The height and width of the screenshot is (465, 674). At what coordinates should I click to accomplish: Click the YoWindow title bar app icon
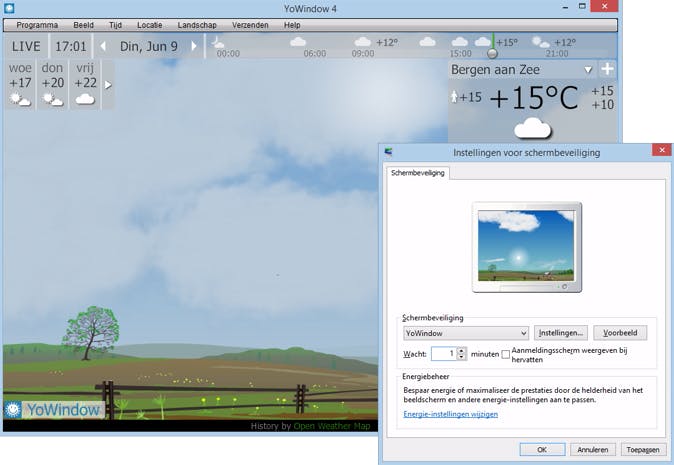click(x=9, y=8)
